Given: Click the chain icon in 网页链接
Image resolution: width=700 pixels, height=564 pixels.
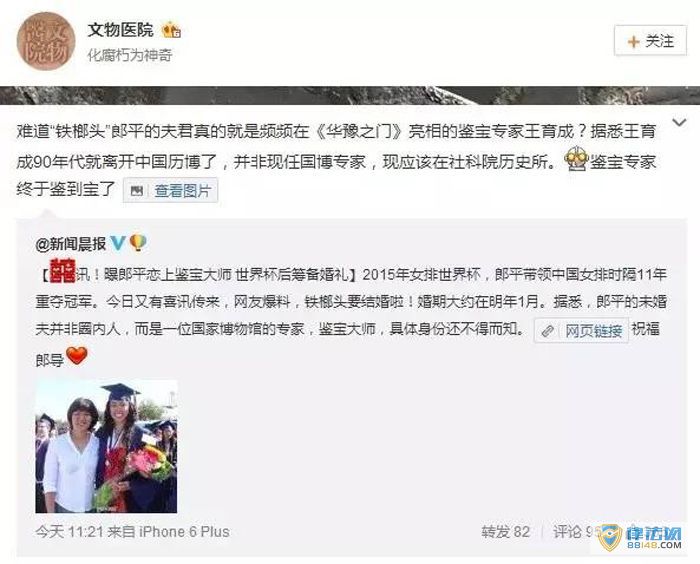Looking at the screenshot, I should (548, 331).
